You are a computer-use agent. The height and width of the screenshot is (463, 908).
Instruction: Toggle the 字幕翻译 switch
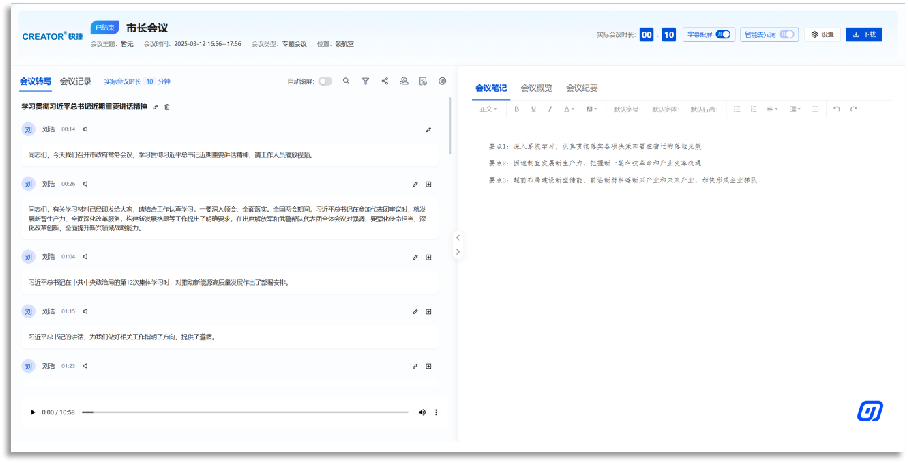pyautogui.click(x=723, y=34)
